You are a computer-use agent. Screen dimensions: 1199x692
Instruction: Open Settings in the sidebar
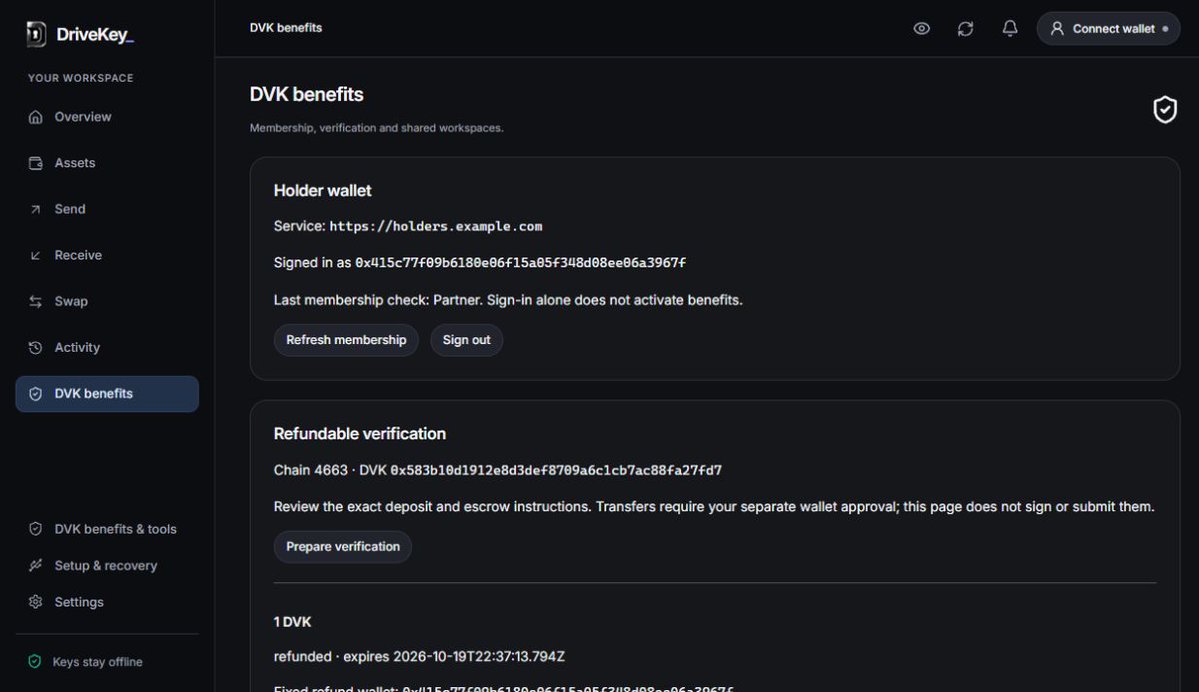[107, 603]
